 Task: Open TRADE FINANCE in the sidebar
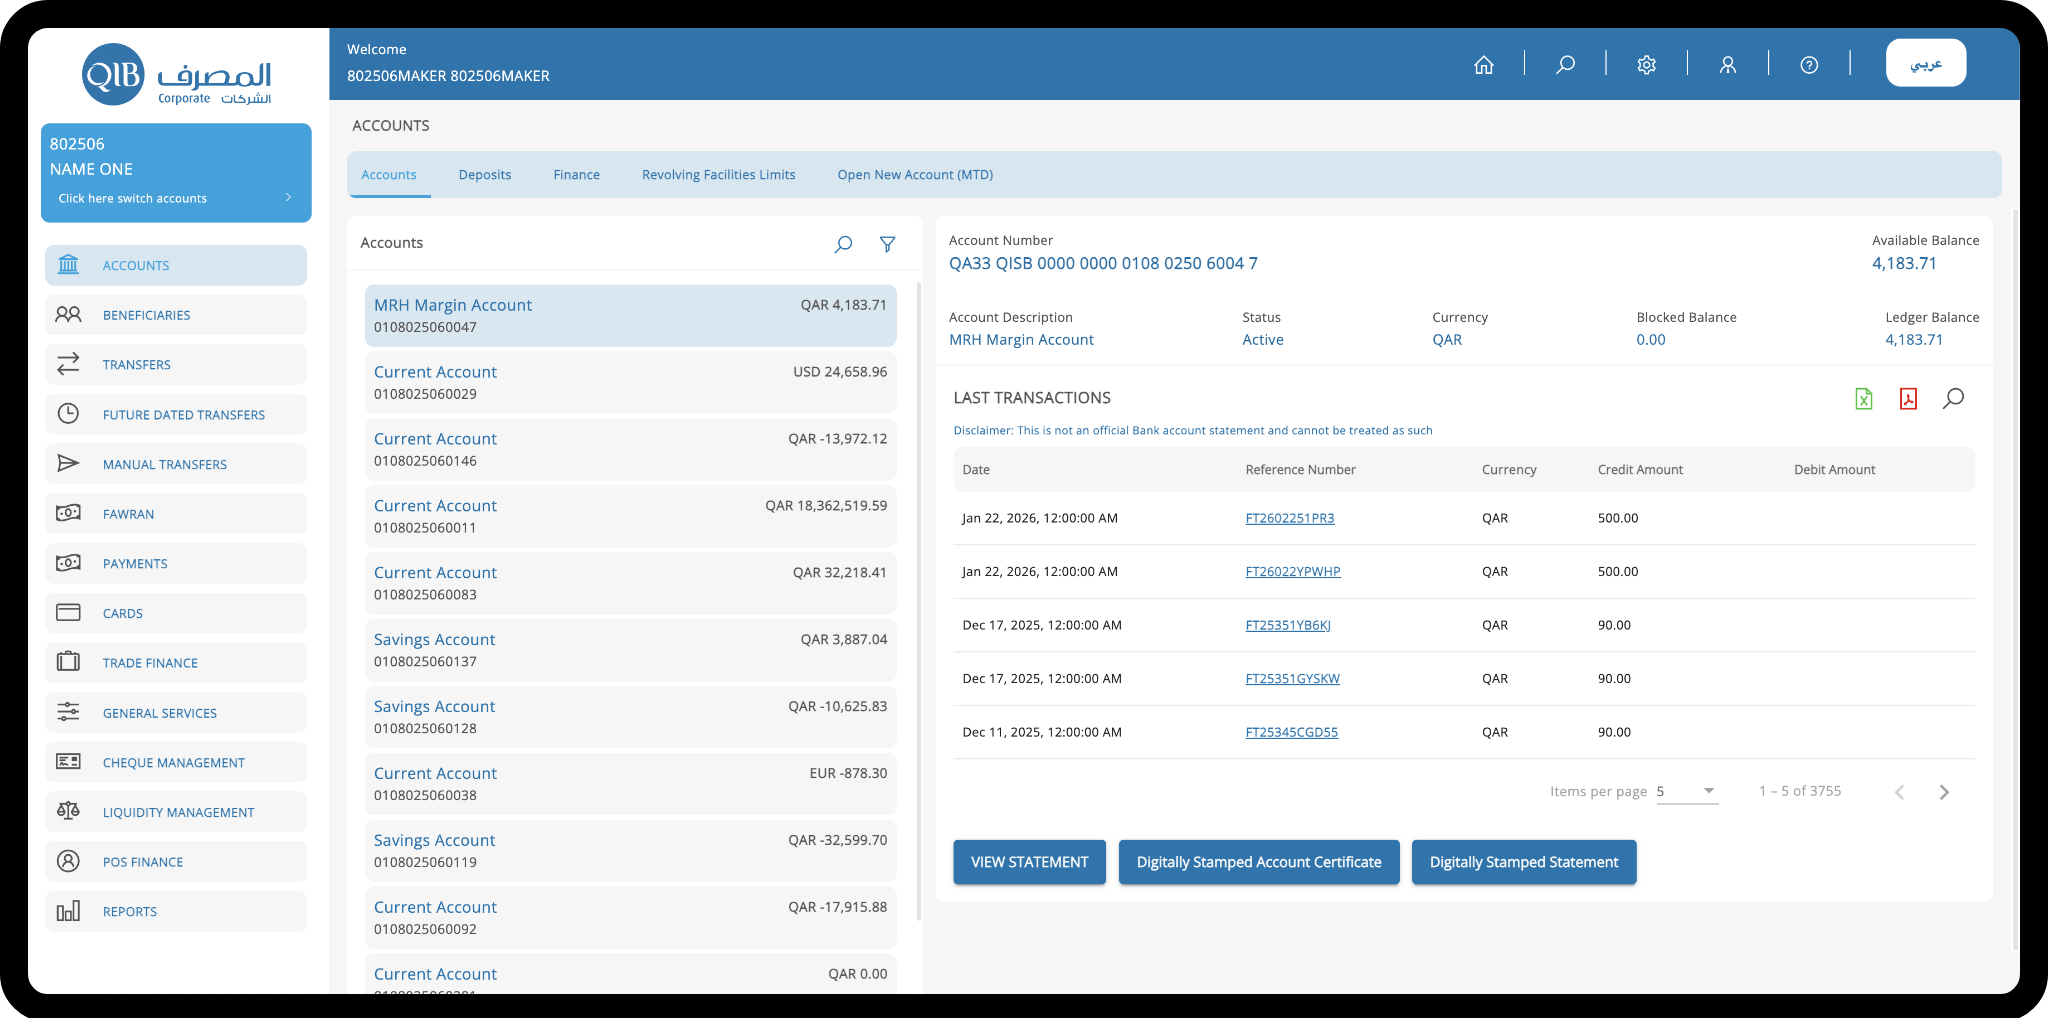coord(176,663)
